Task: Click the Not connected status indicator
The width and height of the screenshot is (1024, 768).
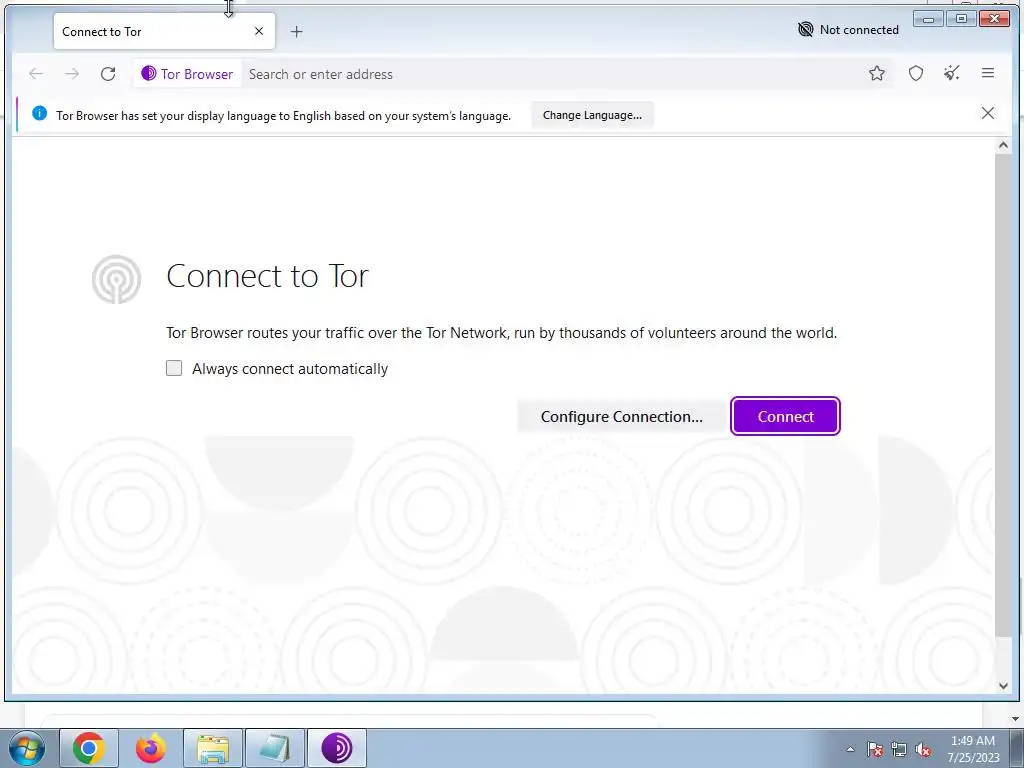Action: coord(848,29)
